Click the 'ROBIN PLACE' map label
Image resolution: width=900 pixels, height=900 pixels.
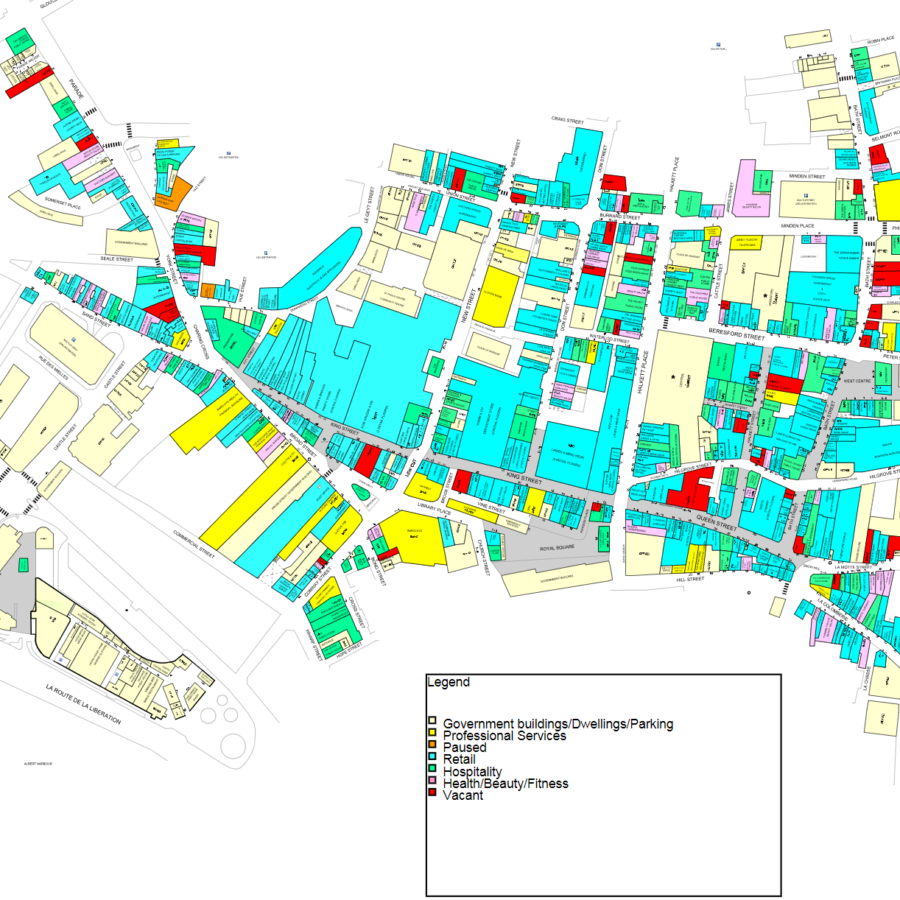pyautogui.click(x=881, y=41)
